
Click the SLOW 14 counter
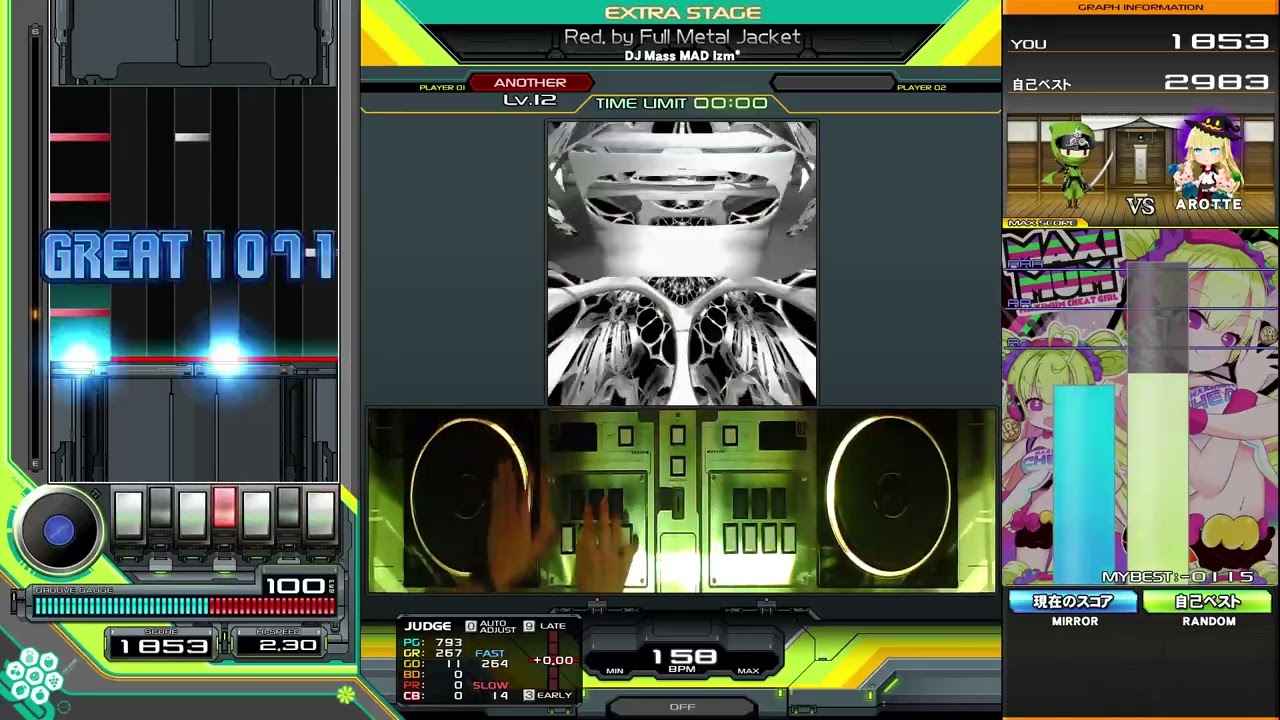click(x=491, y=691)
